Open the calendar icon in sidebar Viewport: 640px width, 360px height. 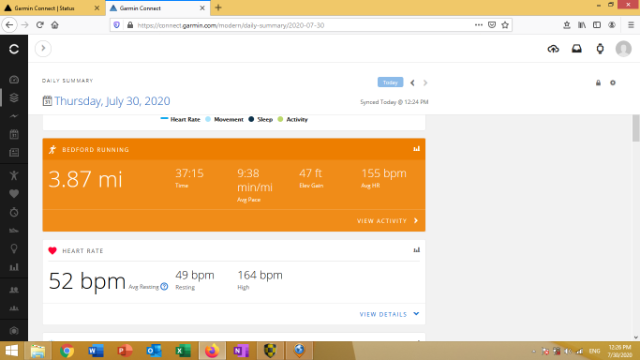(x=14, y=134)
